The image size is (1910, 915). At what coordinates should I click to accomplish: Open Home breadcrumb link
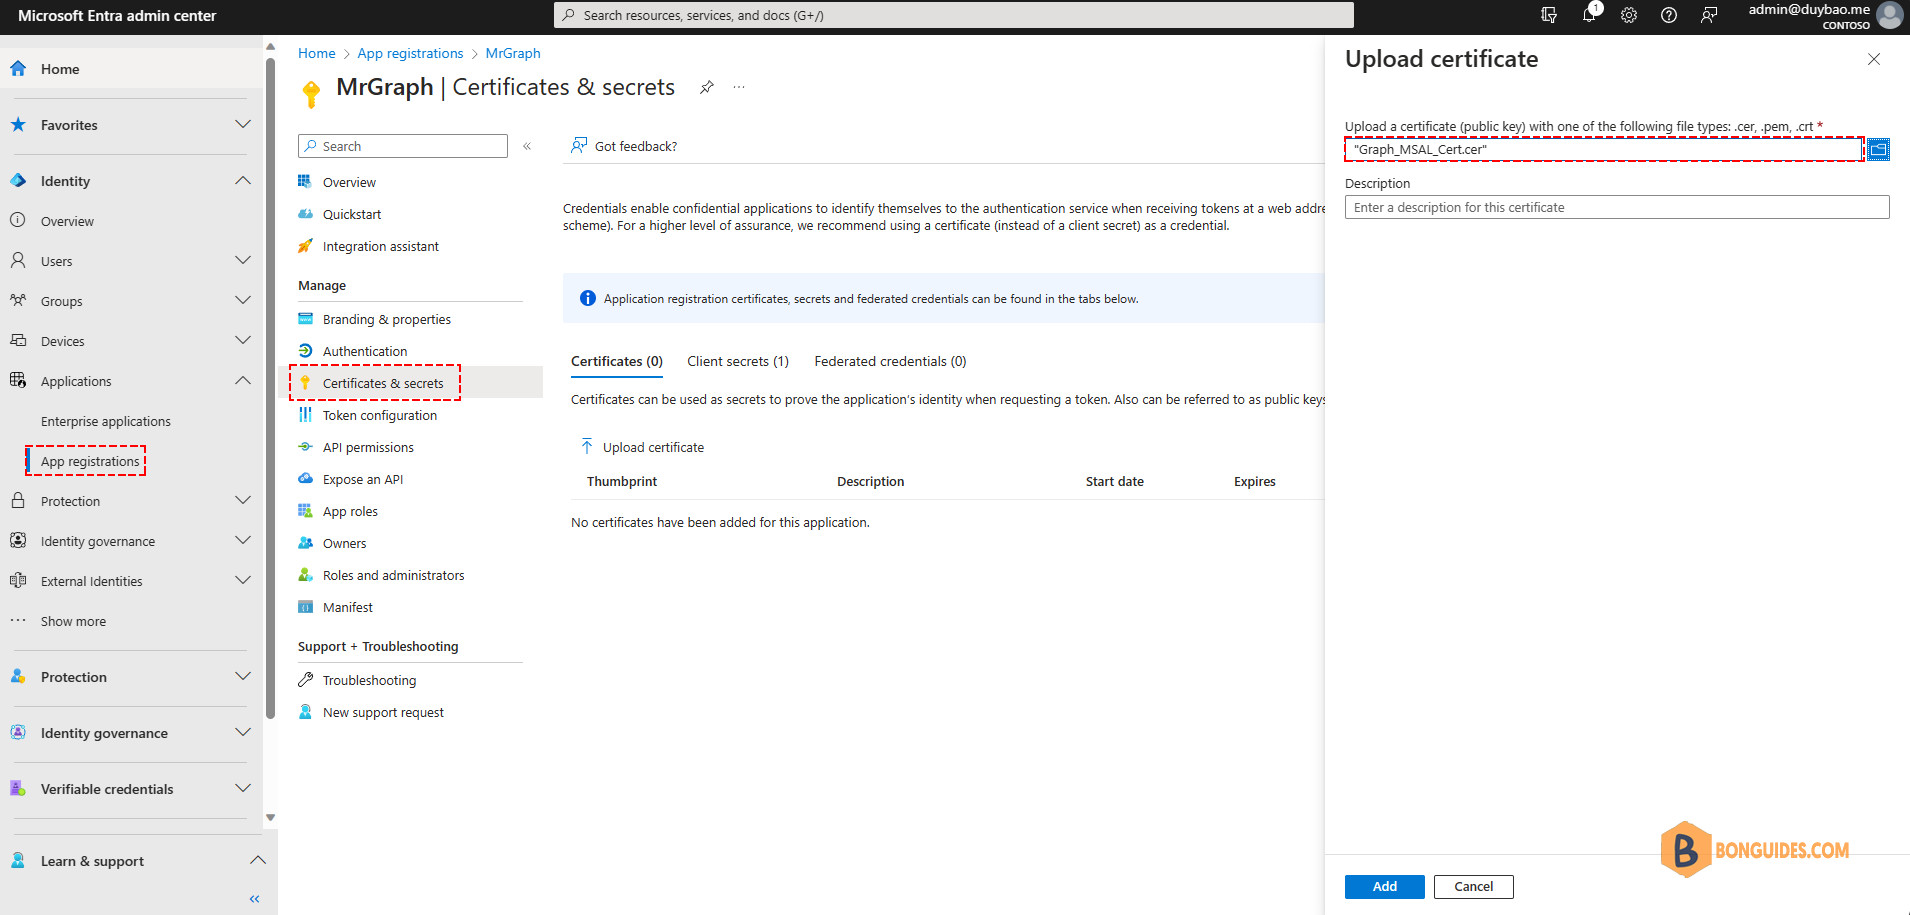[x=317, y=53]
